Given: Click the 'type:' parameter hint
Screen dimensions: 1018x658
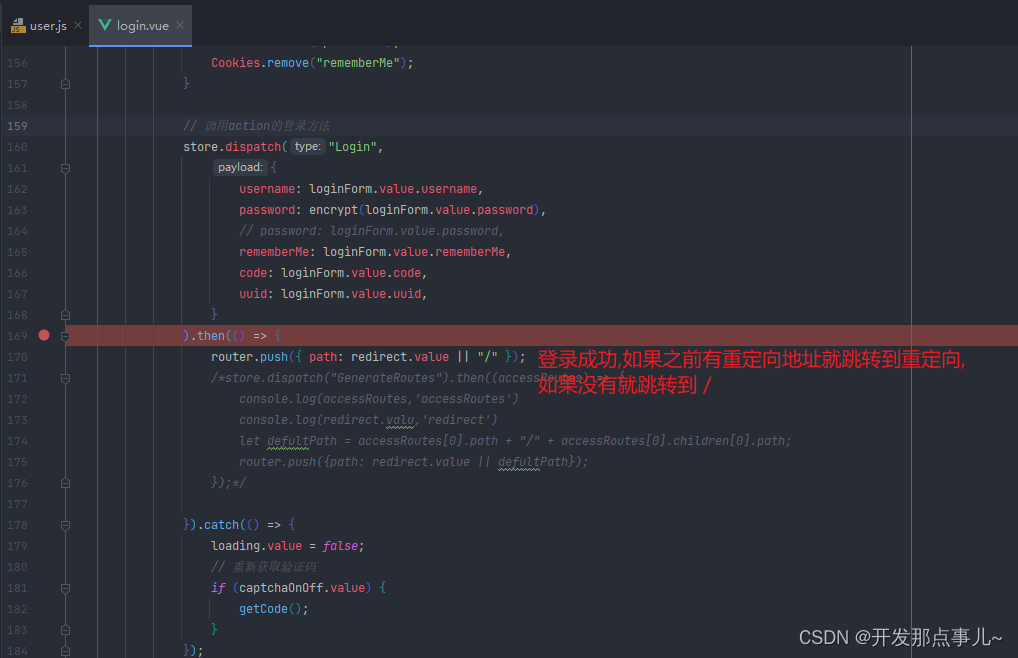Looking at the screenshot, I should (x=307, y=147).
